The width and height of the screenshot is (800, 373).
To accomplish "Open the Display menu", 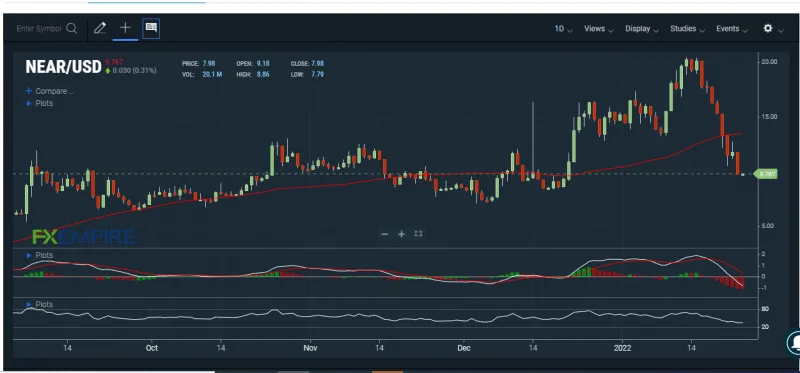I will pyautogui.click(x=642, y=29).
